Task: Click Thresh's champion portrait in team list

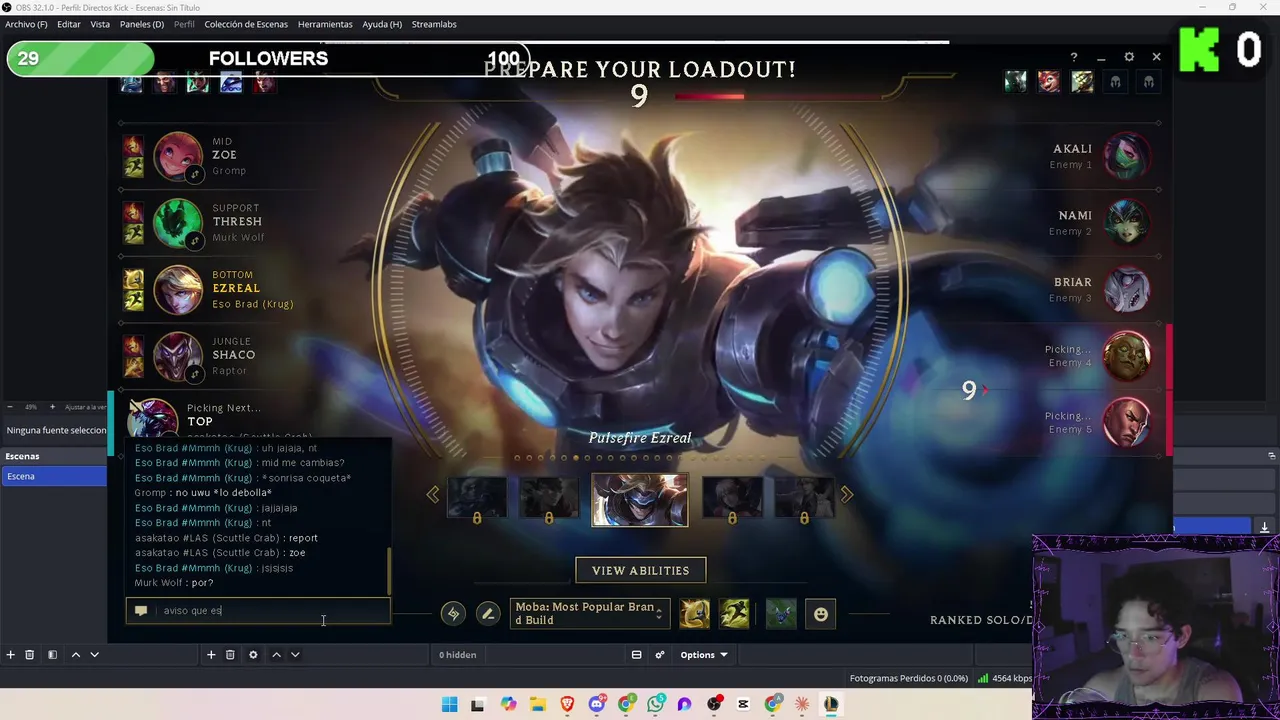Action: [x=178, y=222]
